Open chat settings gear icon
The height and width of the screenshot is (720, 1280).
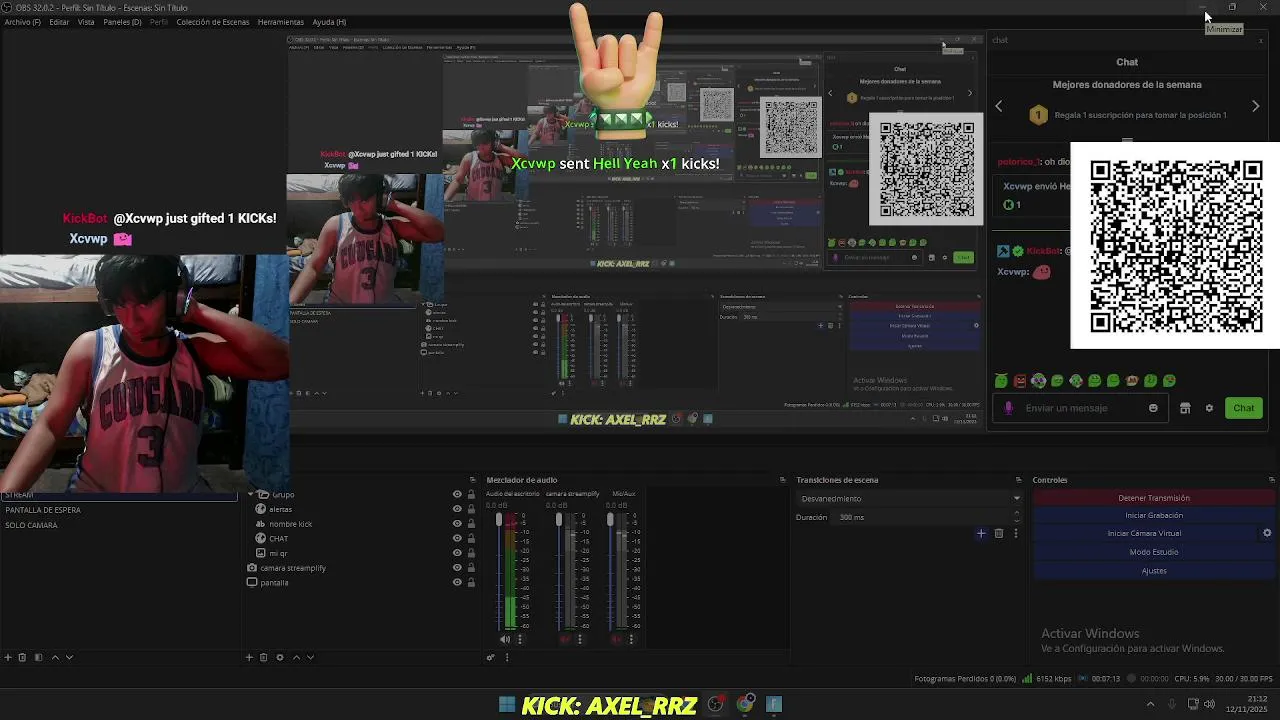coord(1209,408)
